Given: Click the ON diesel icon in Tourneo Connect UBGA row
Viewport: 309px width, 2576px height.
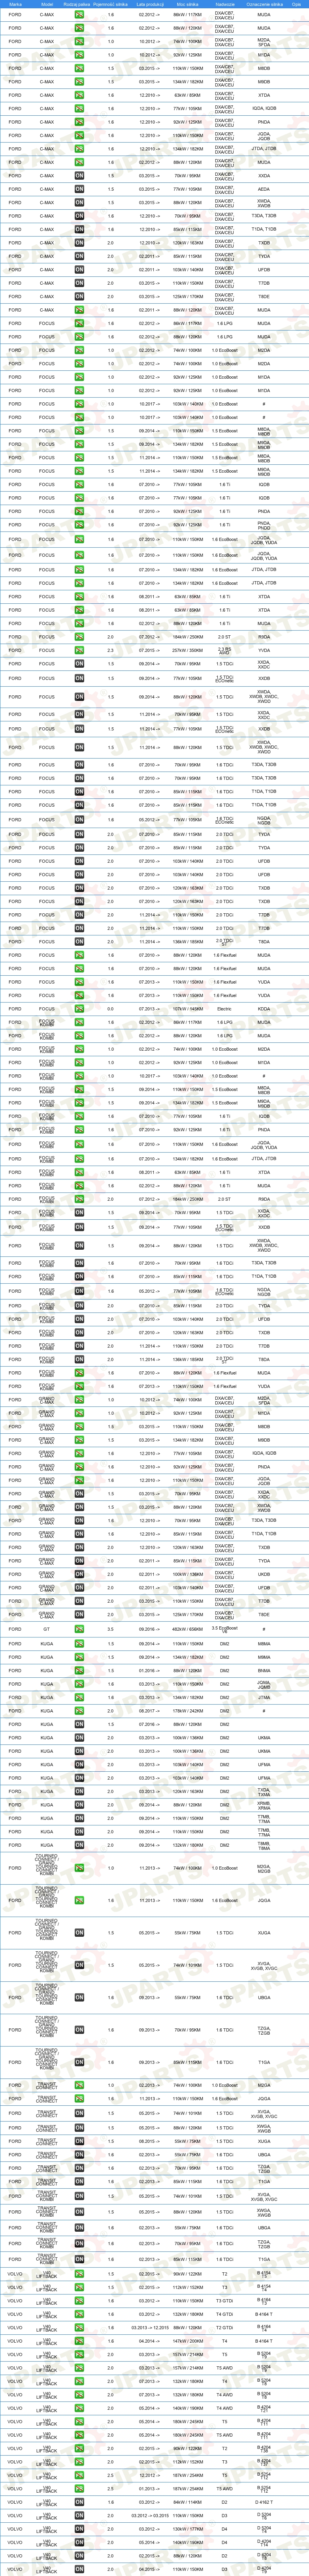Looking at the screenshot, I should coord(80,1997).
